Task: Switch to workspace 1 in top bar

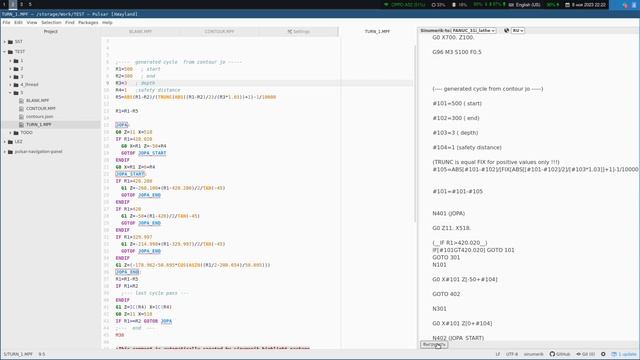Action: 4,4
